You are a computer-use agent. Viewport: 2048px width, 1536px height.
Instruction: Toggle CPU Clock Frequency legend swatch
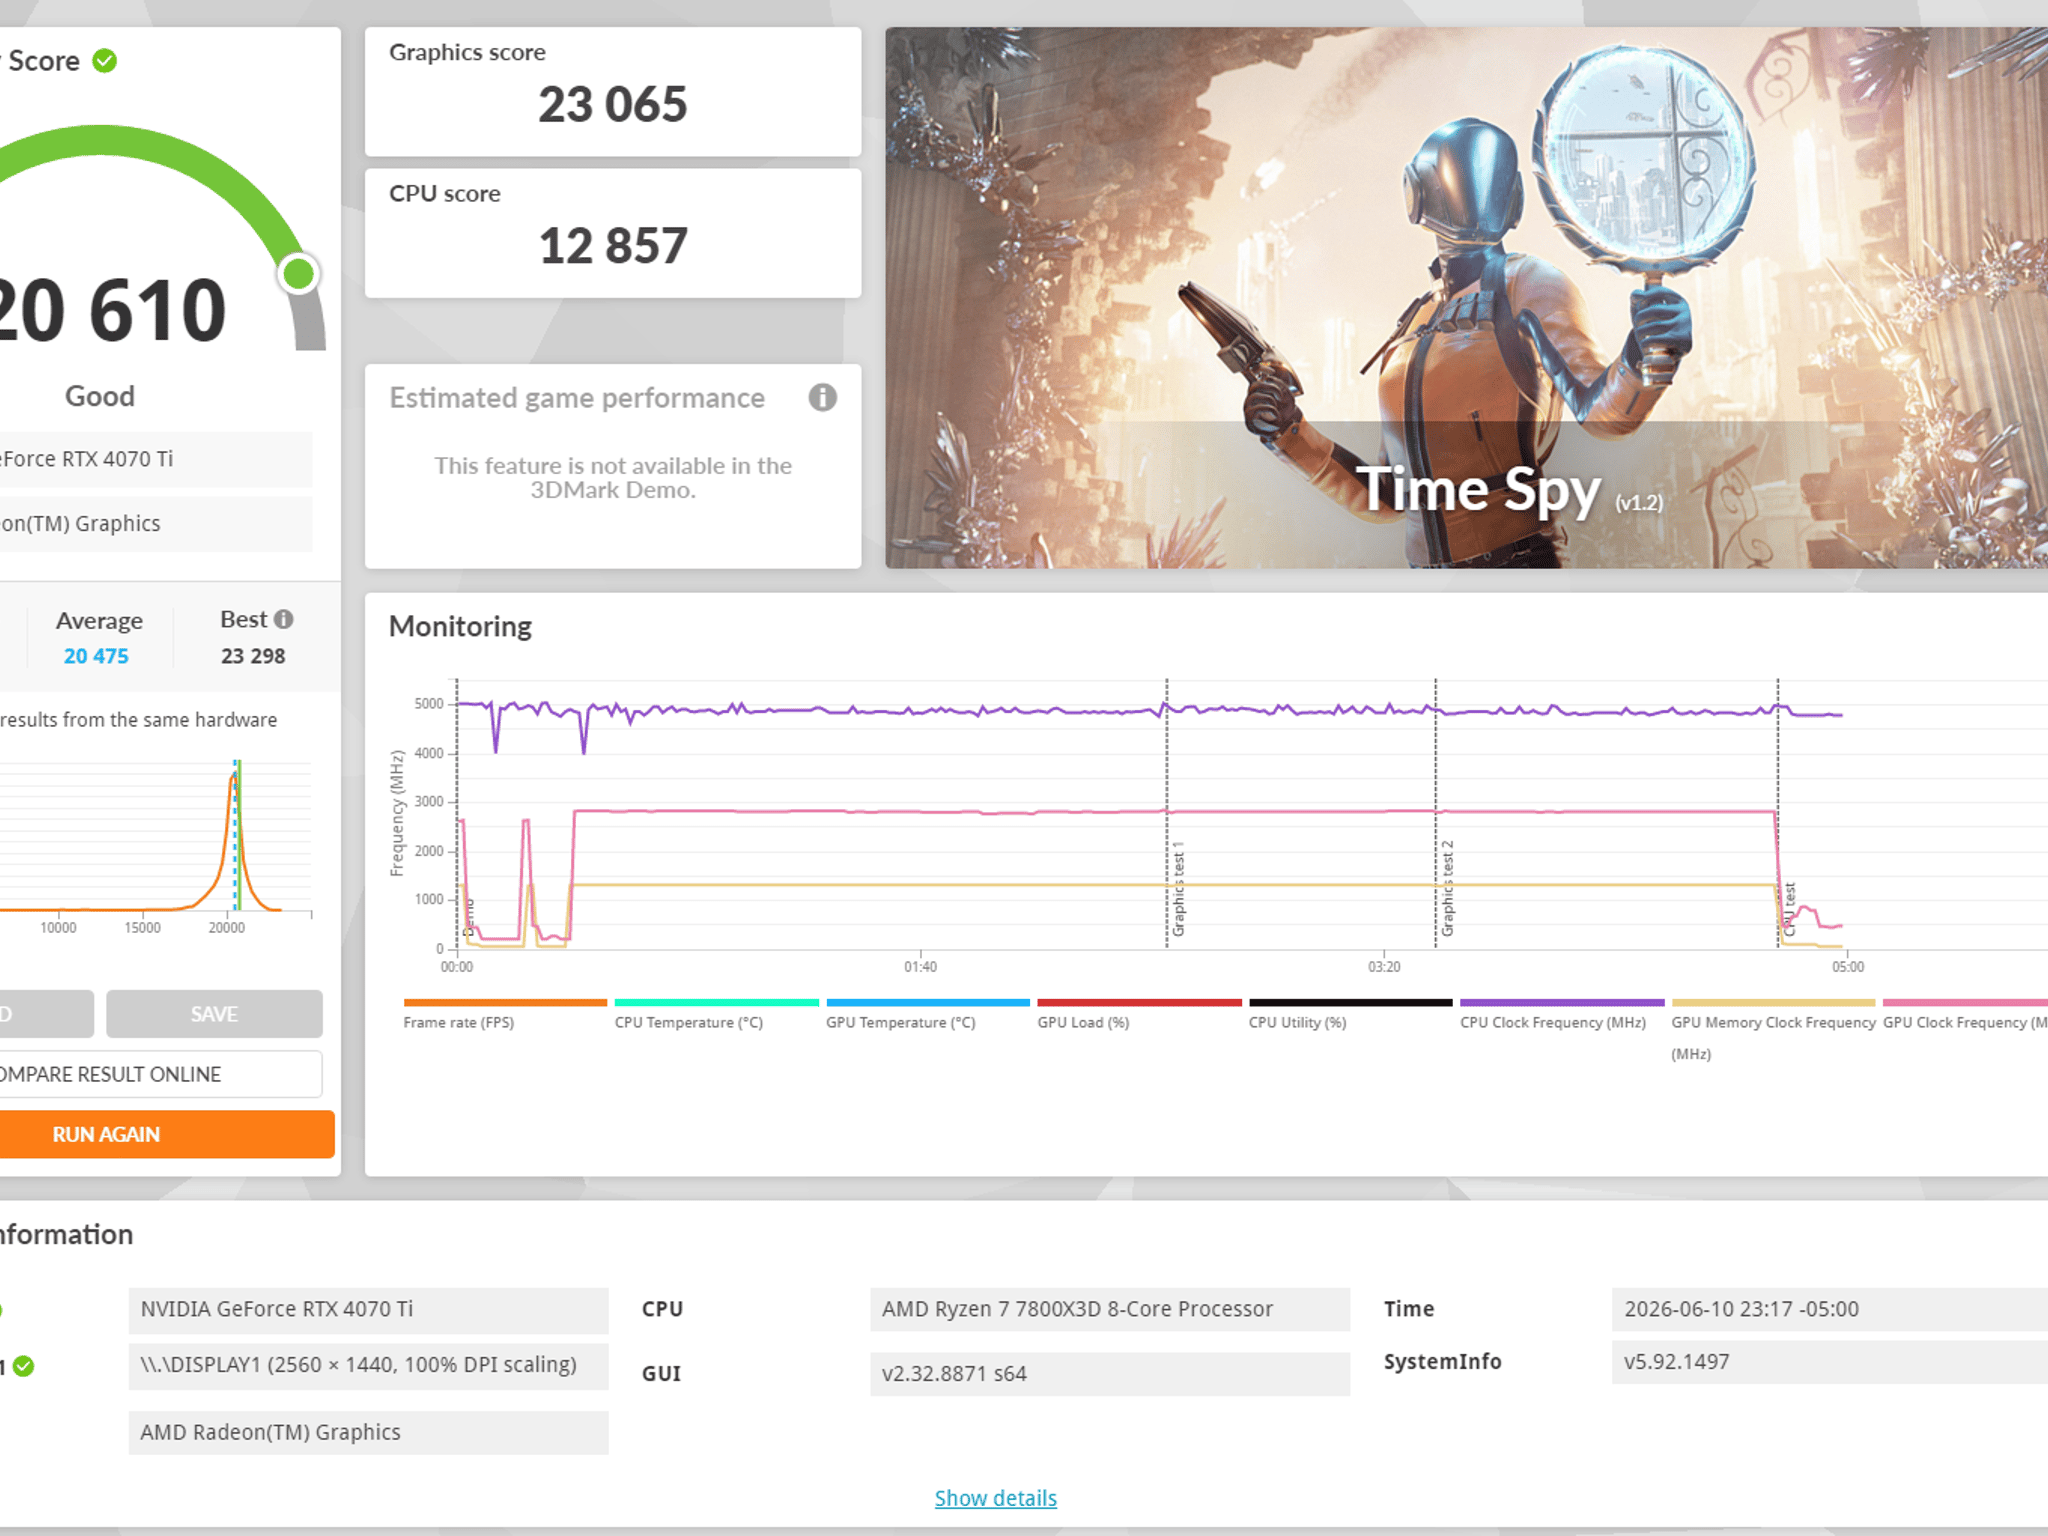[x=1562, y=1002]
